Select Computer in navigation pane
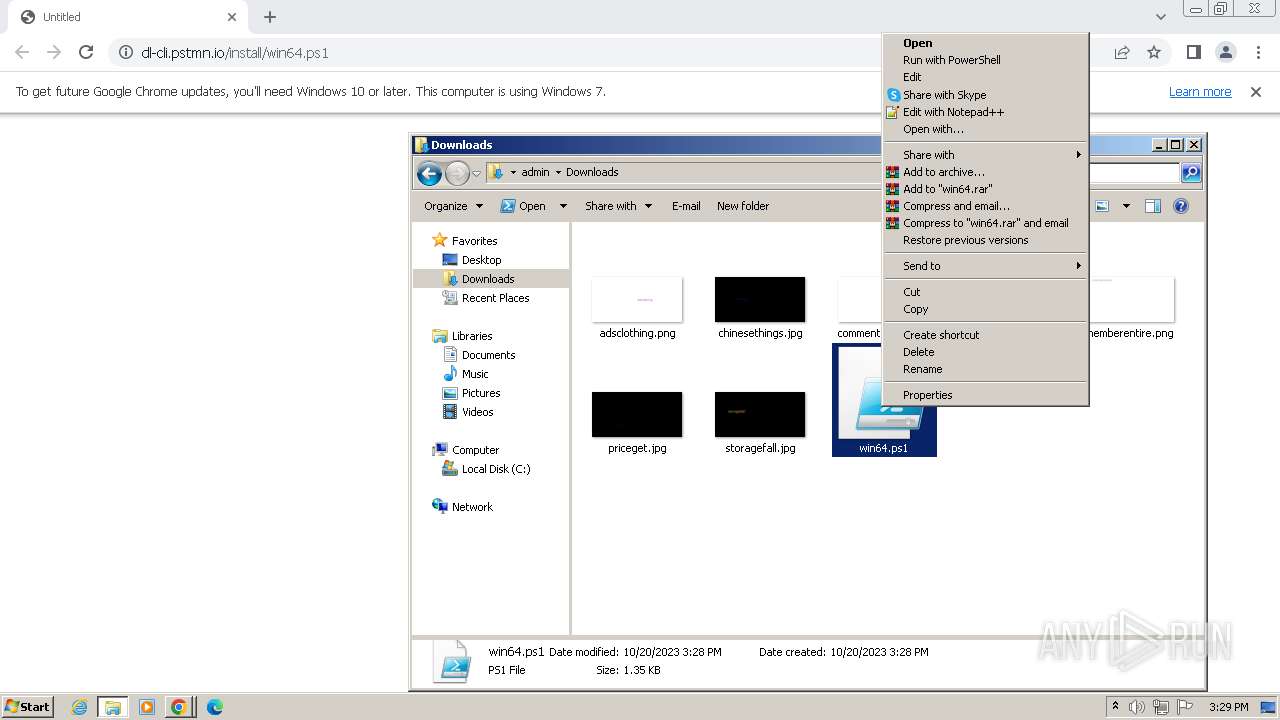 [475, 450]
